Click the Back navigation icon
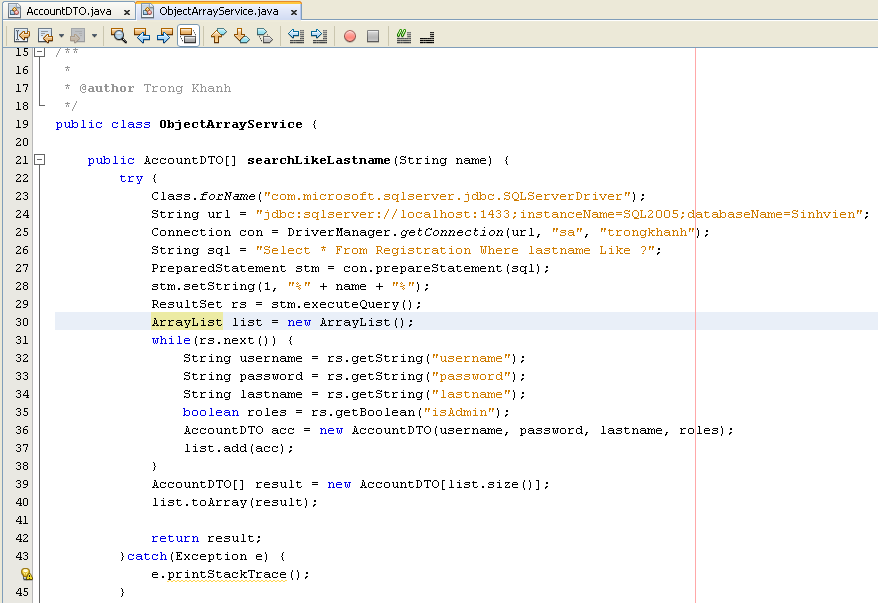The height and width of the screenshot is (603, 878). (45, 36)
